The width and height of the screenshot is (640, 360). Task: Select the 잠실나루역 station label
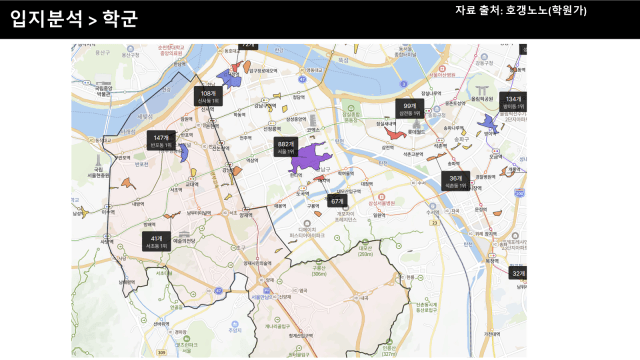431,93
